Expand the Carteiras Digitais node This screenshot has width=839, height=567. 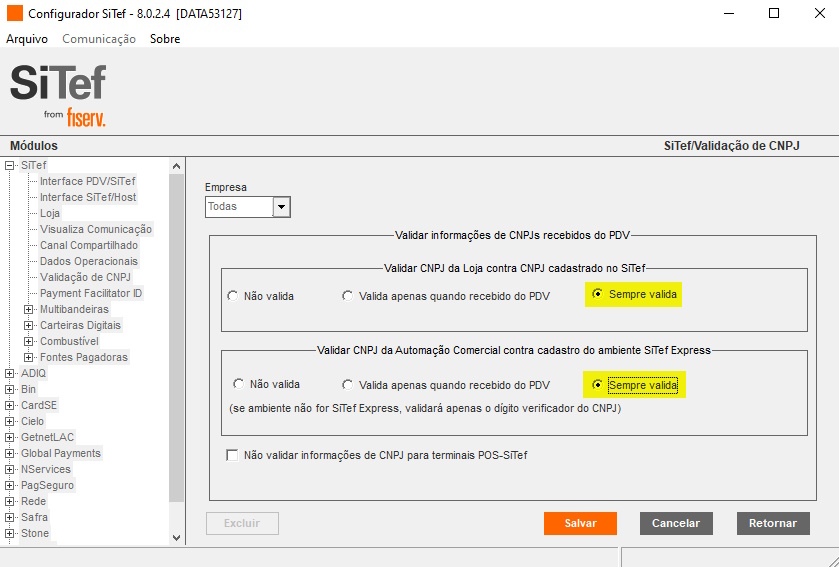[28, 326]
